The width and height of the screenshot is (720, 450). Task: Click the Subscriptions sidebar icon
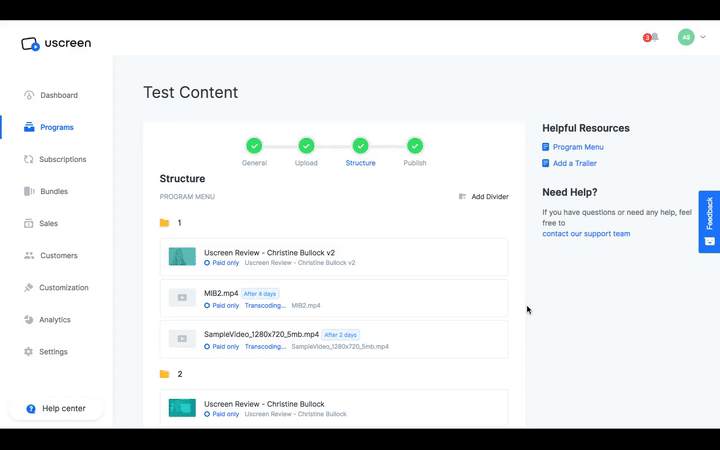(28, 159)
